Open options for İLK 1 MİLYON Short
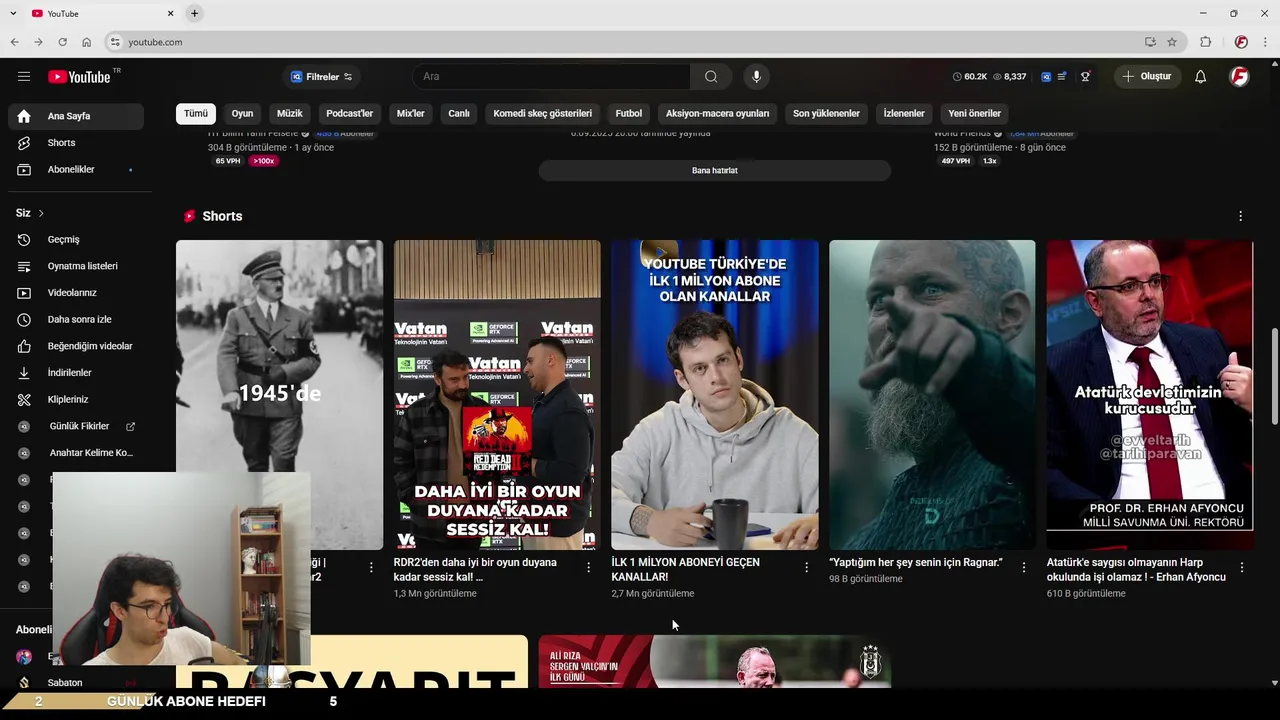This screenshot has height=720, width=1280. click(x=806, y=567)
